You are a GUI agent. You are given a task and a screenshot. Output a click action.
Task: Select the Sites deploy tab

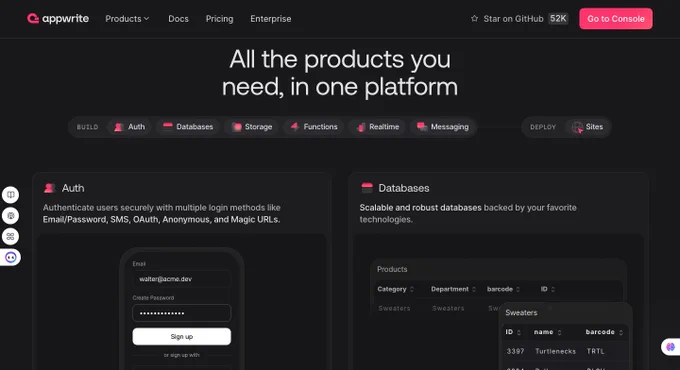[x=587, y=127]
